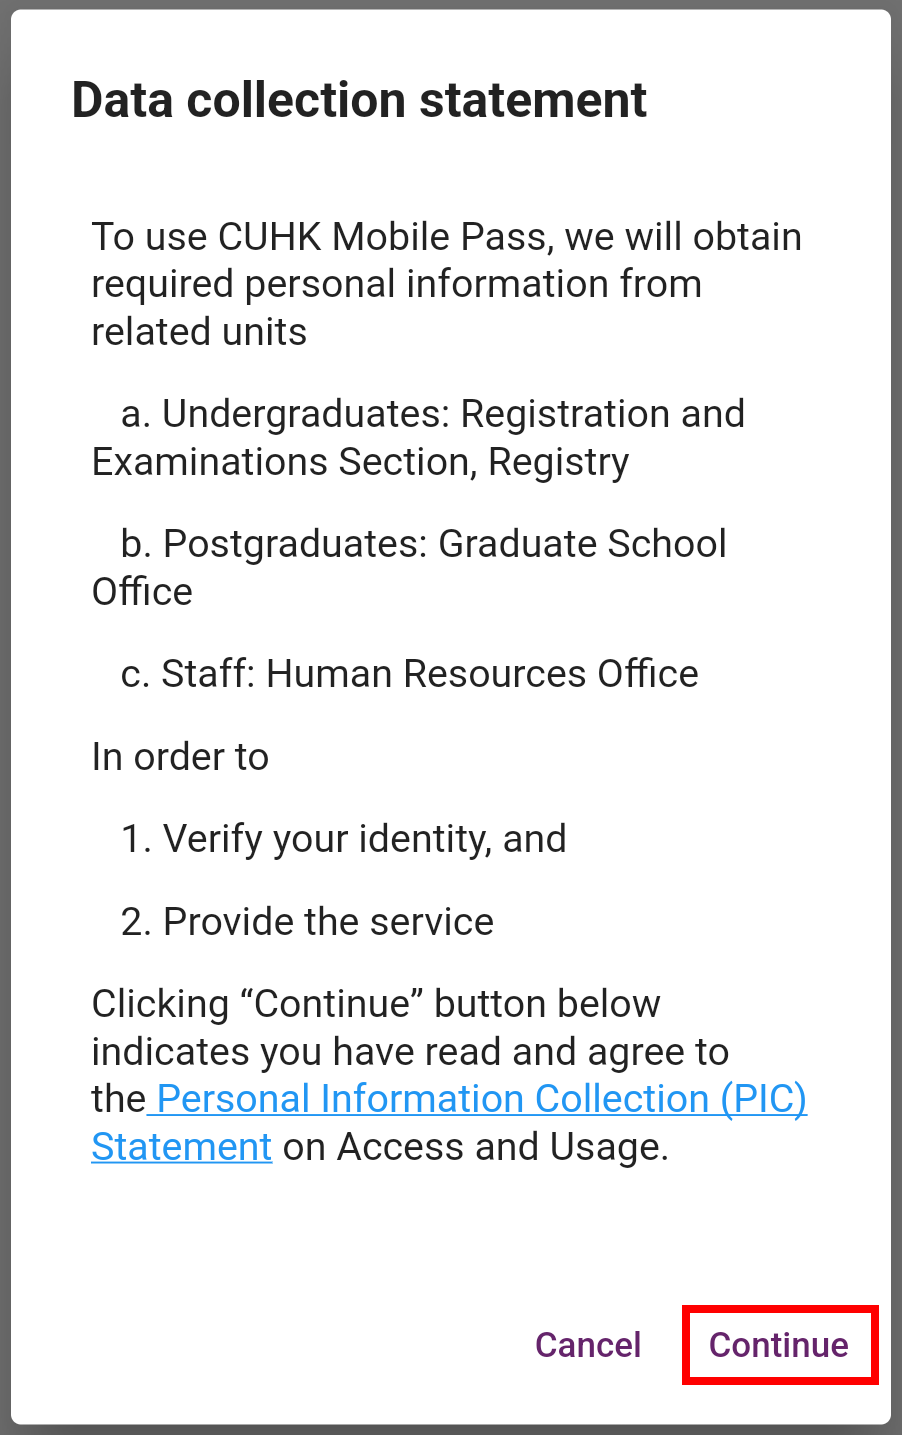
Task: Click "indicates you have read and agree" line
Action: click(410, 1052)
